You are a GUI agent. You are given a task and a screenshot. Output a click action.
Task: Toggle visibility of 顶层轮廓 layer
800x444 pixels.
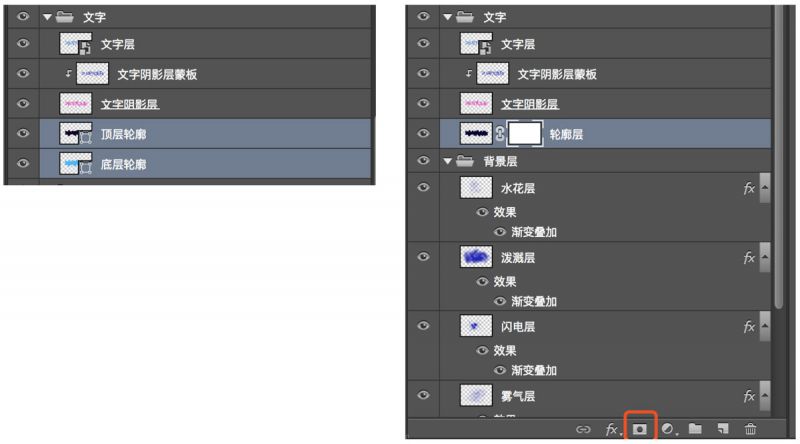point(22,133)
